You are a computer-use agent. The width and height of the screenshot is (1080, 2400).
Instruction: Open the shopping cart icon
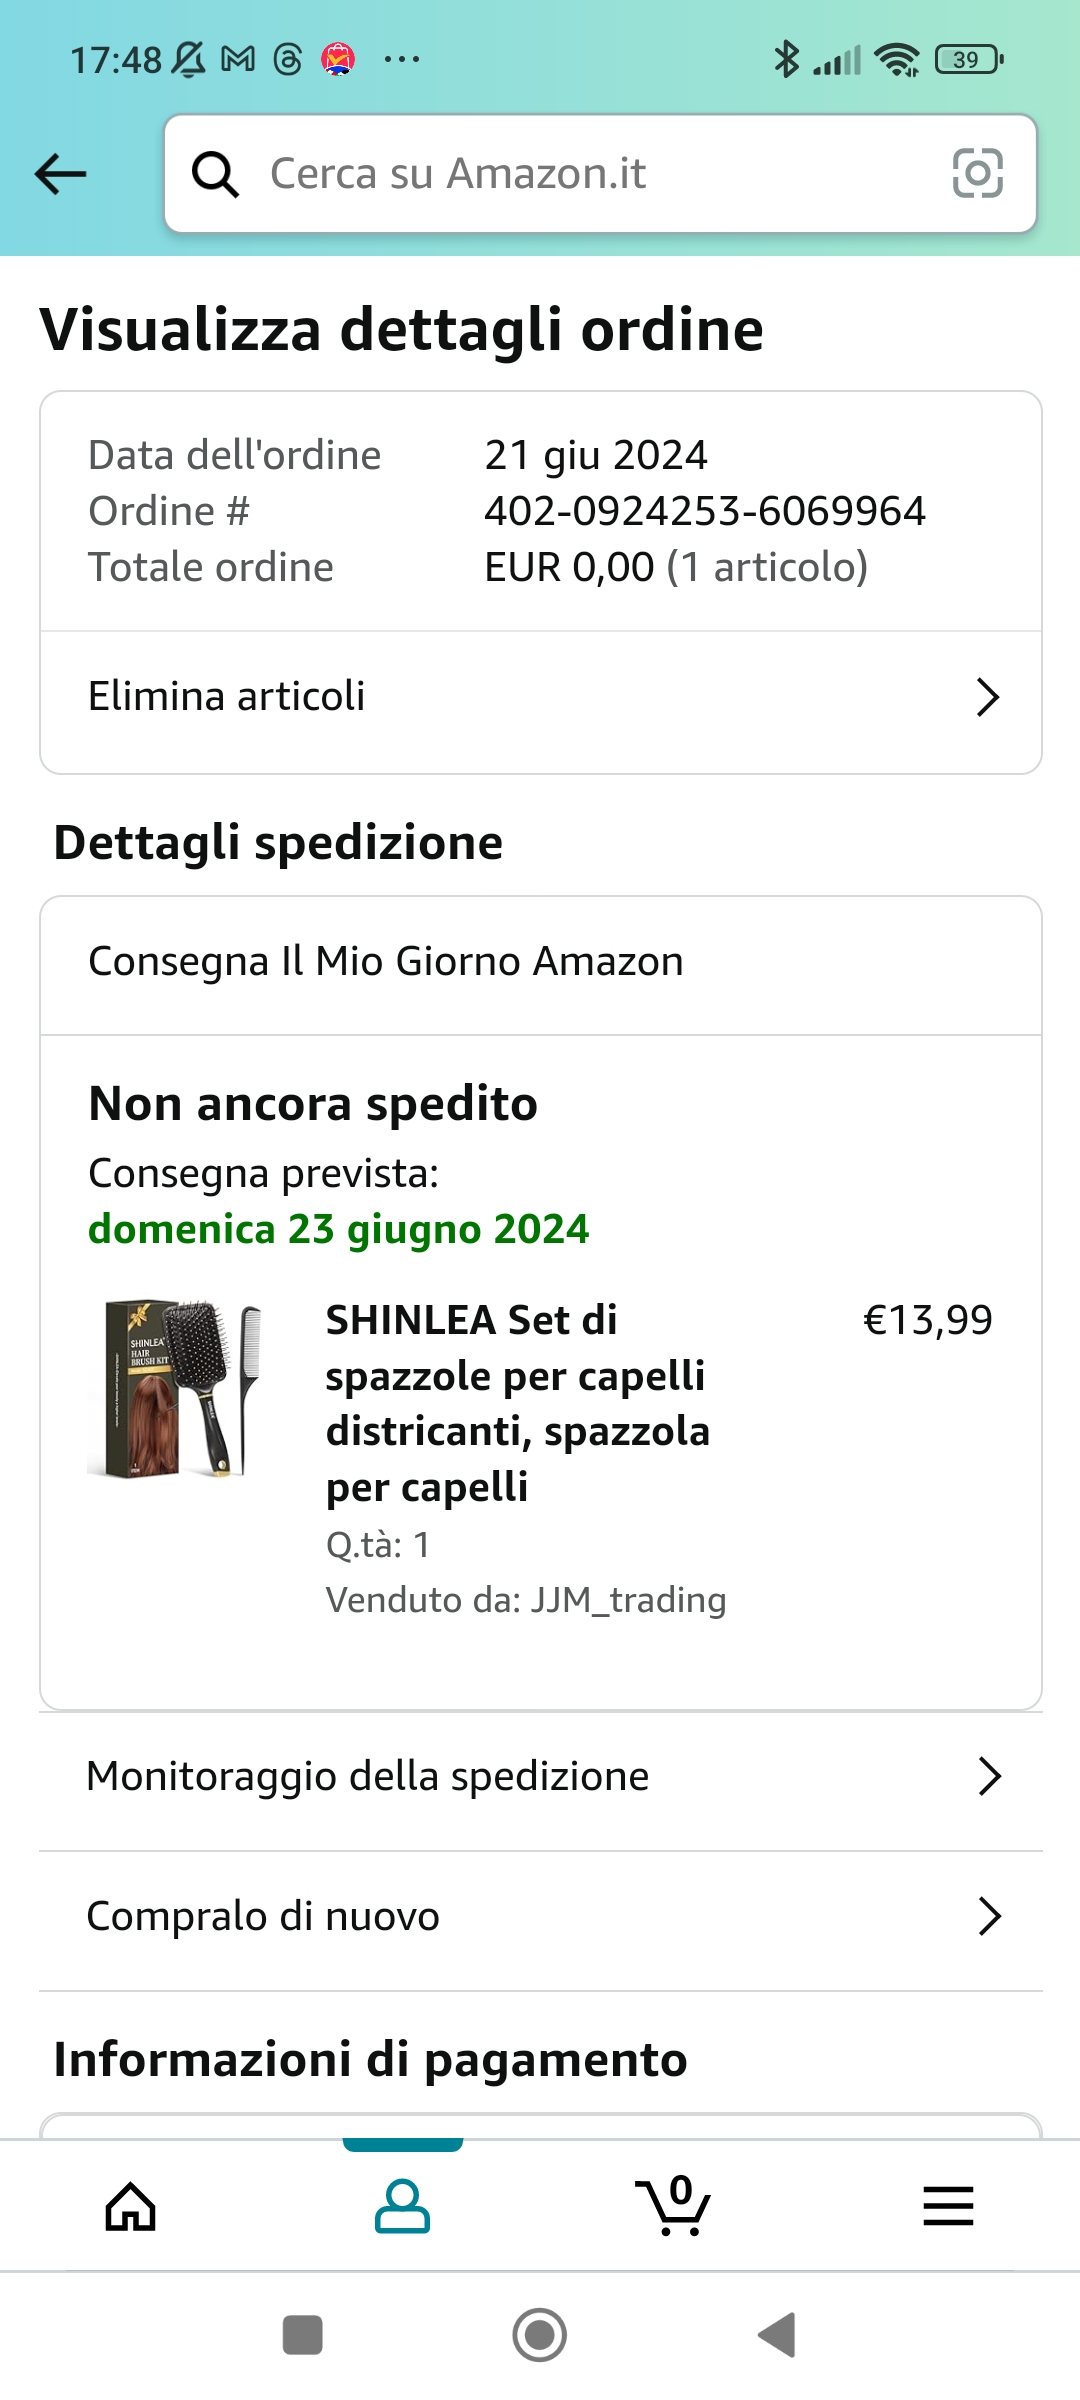[673, 2206]
